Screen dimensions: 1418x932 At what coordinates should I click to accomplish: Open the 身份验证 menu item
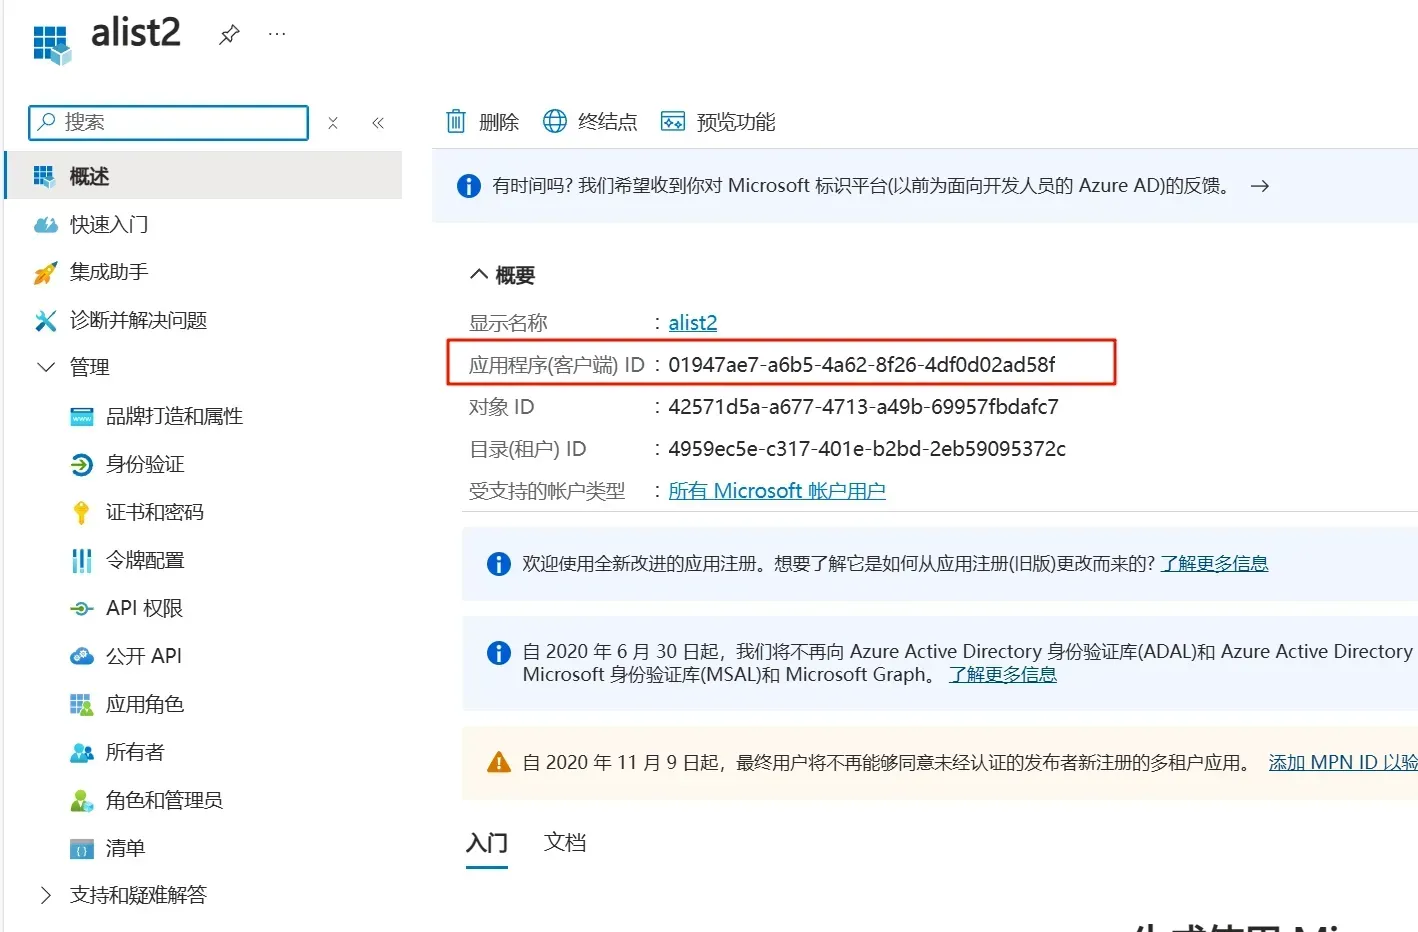(x=145, y=464)
